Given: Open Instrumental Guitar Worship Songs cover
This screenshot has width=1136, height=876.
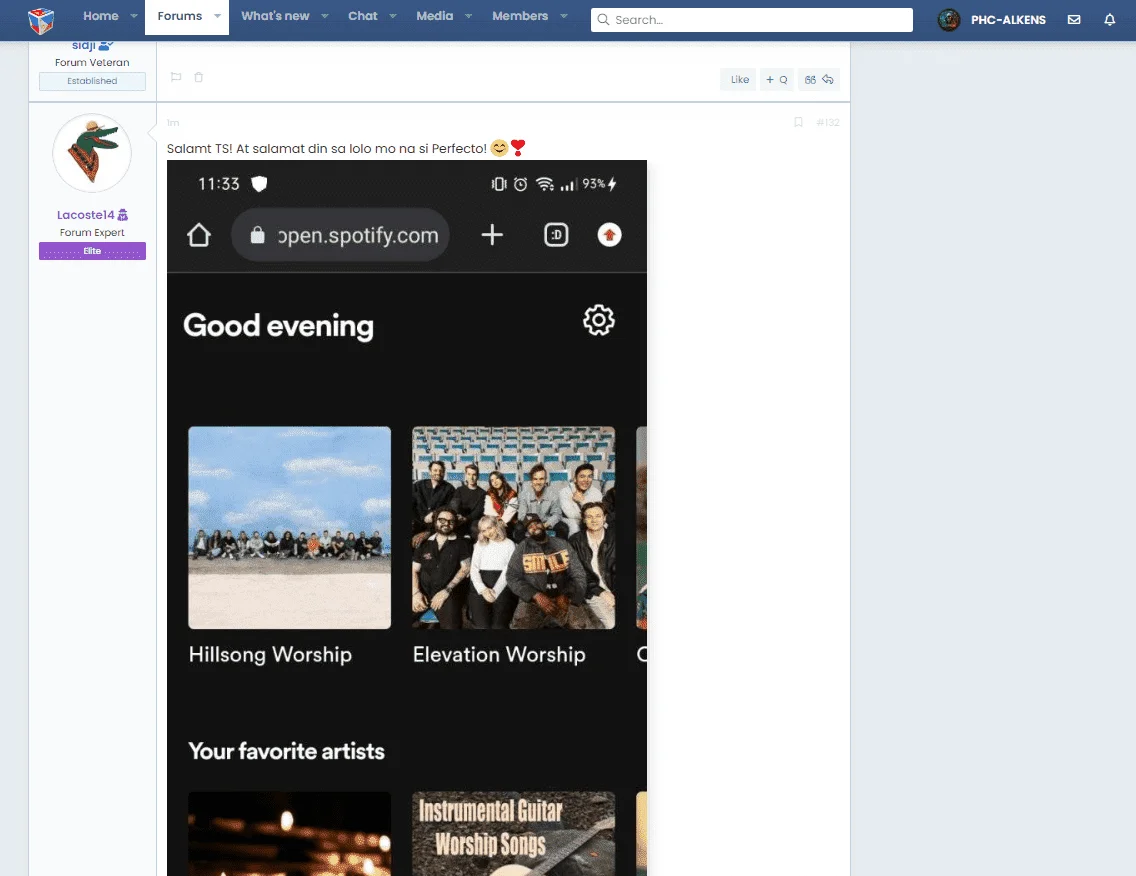Looking at the screenshot, I should click(x=514, y=834).
